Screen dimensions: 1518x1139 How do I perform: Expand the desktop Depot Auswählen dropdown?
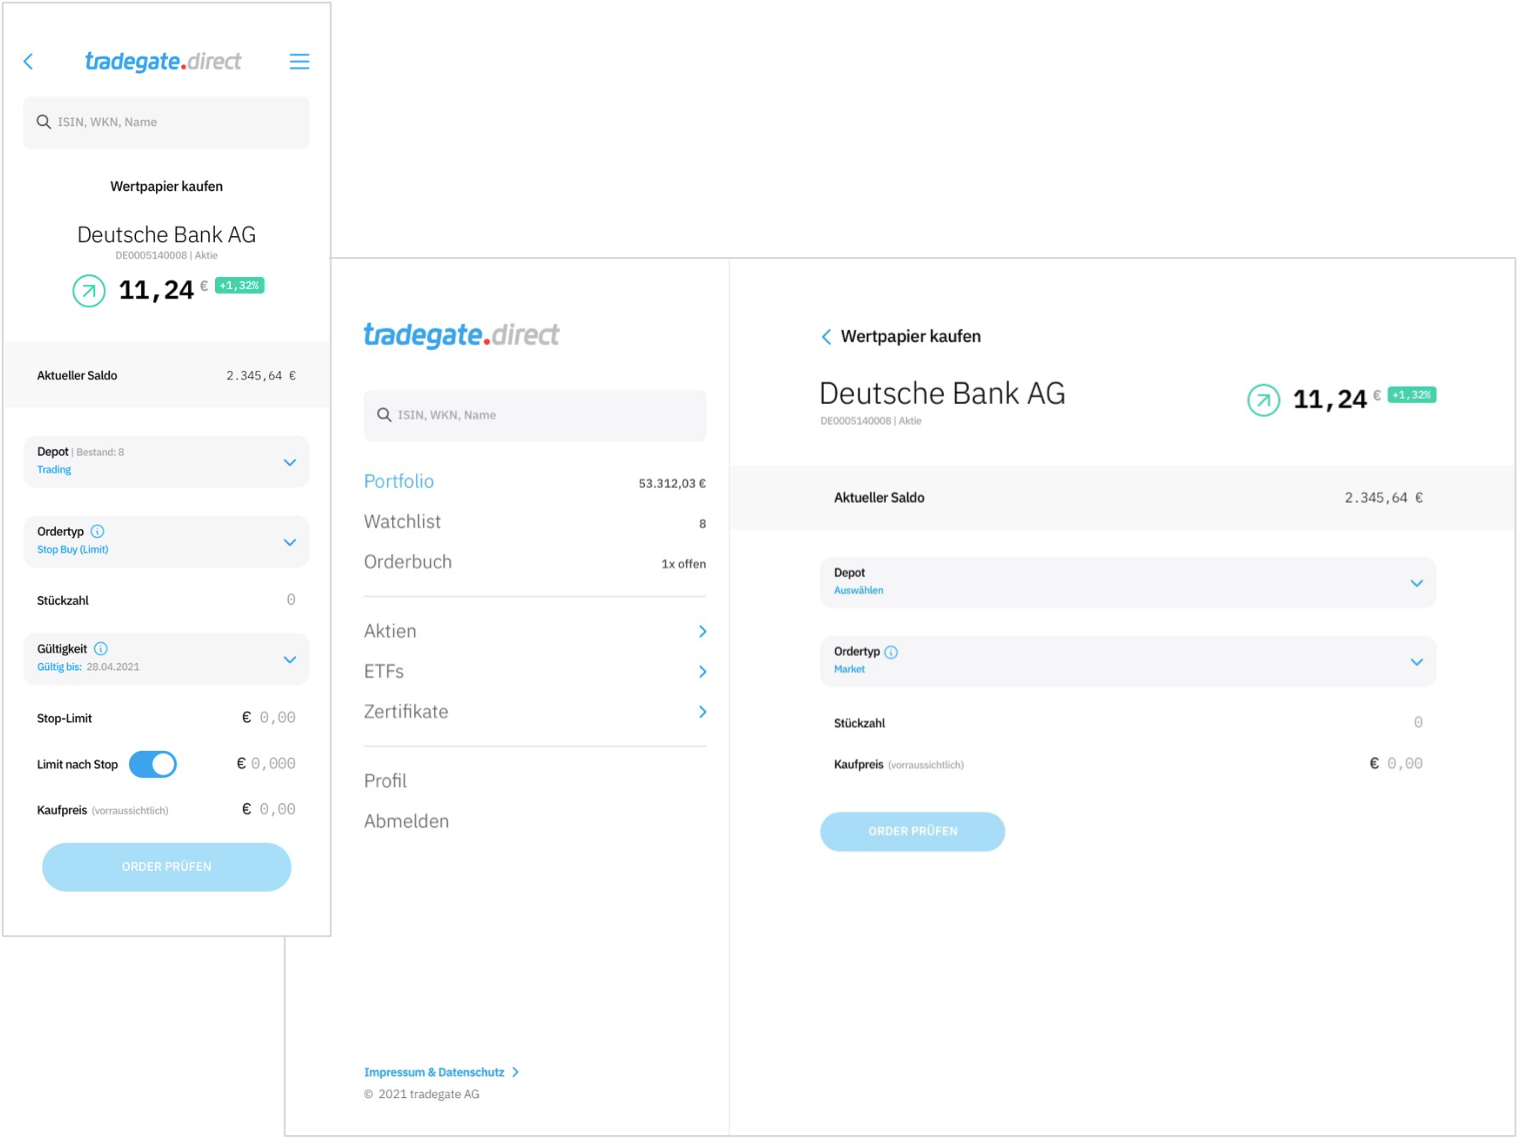point(1128,582)
